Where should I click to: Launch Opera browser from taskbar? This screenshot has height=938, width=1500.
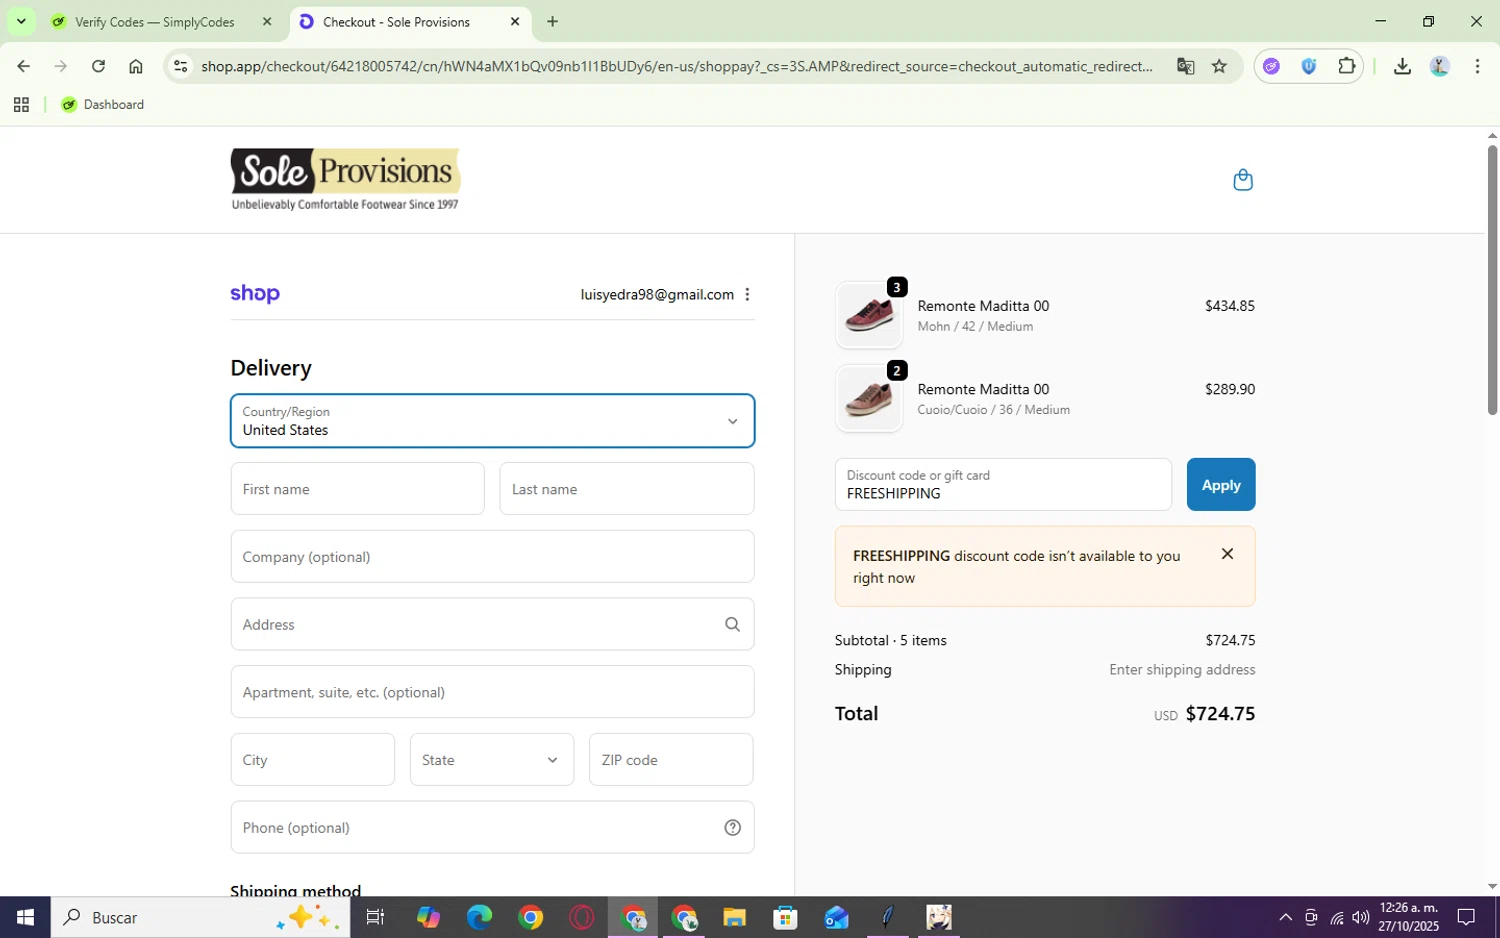[581, 917]
